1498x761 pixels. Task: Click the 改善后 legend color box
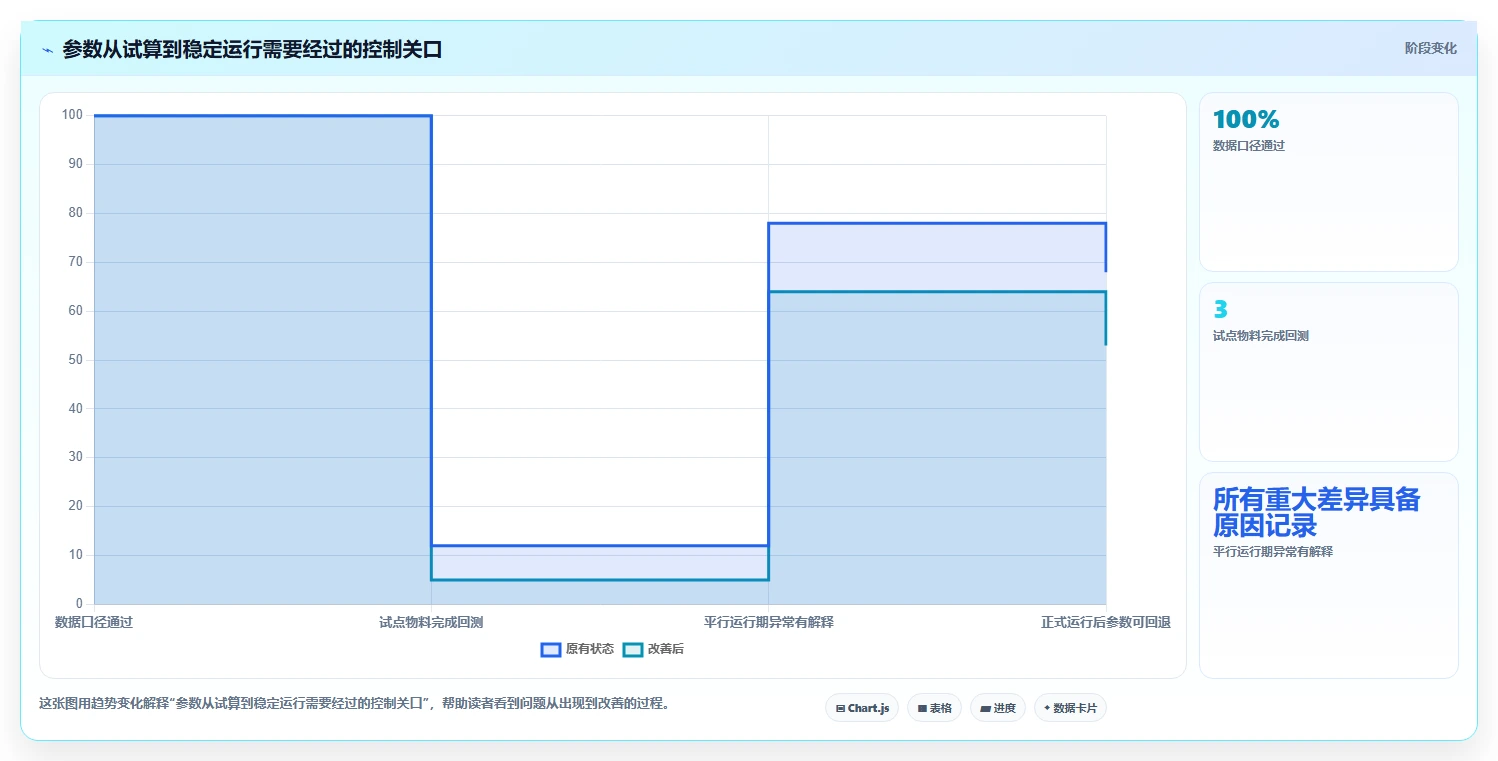tap(632, 649)
